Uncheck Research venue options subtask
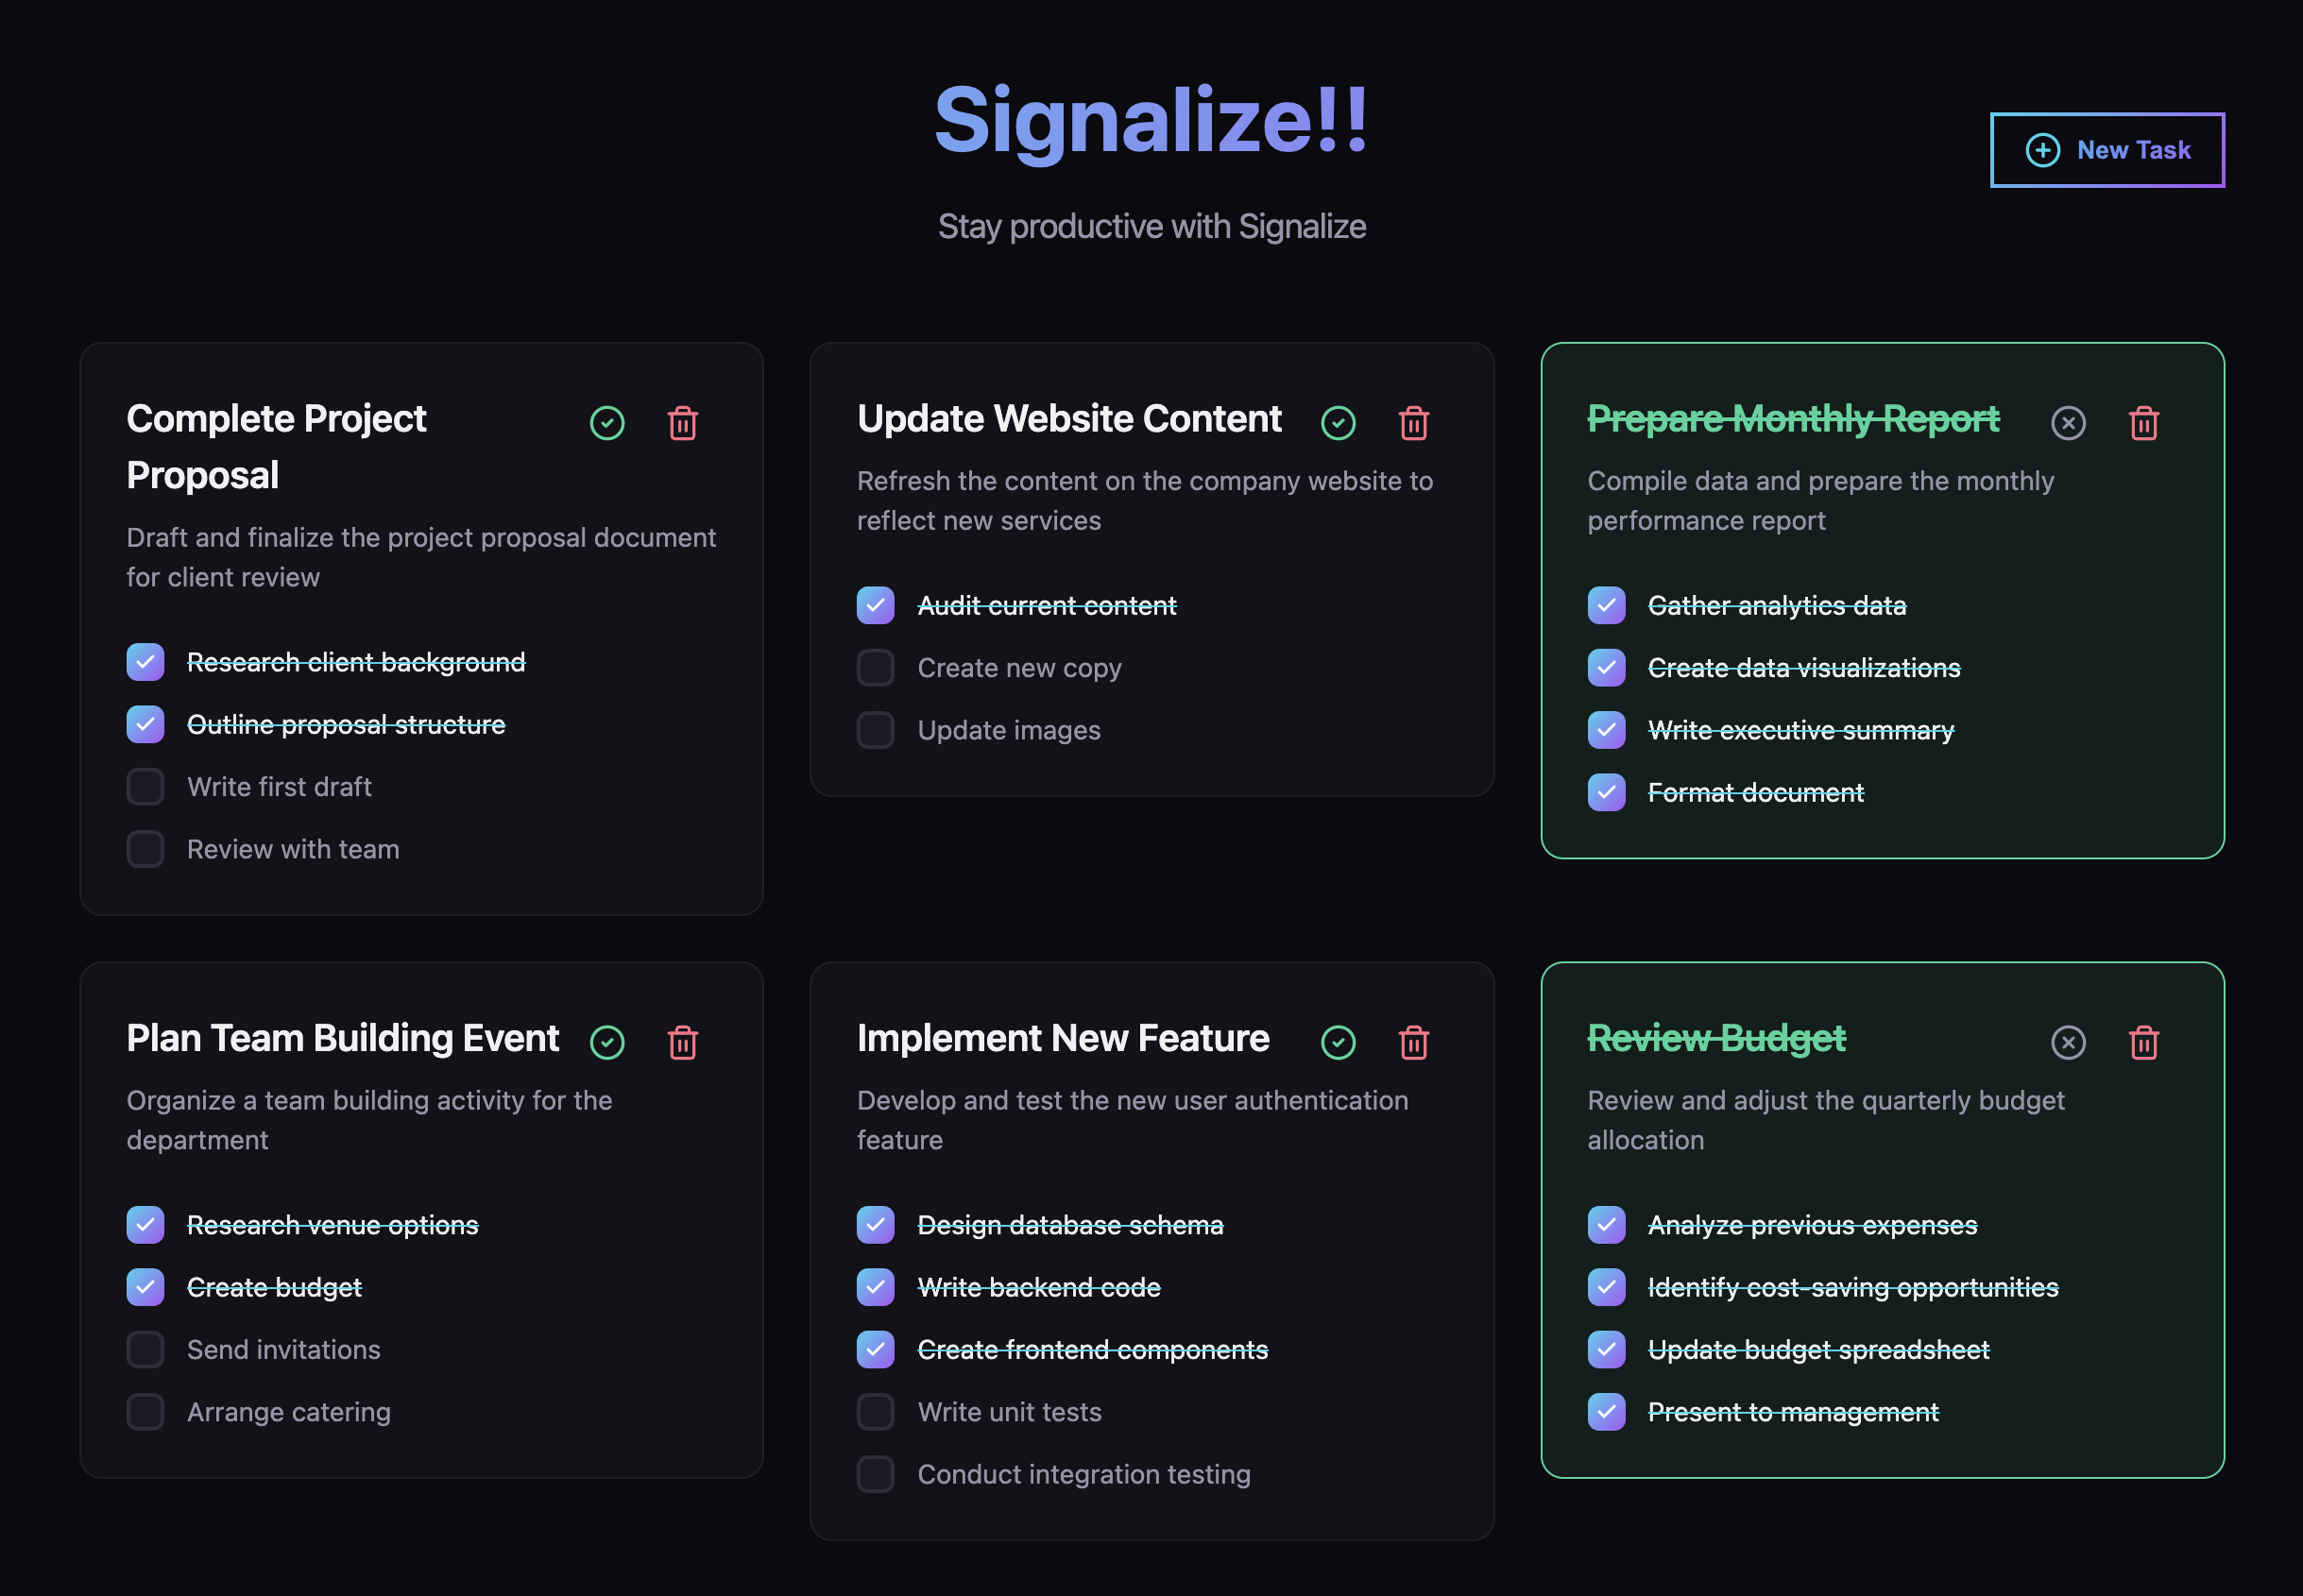This screenshot has height=1596, width=2303. pyautogui.click(x=145, y=1225)
